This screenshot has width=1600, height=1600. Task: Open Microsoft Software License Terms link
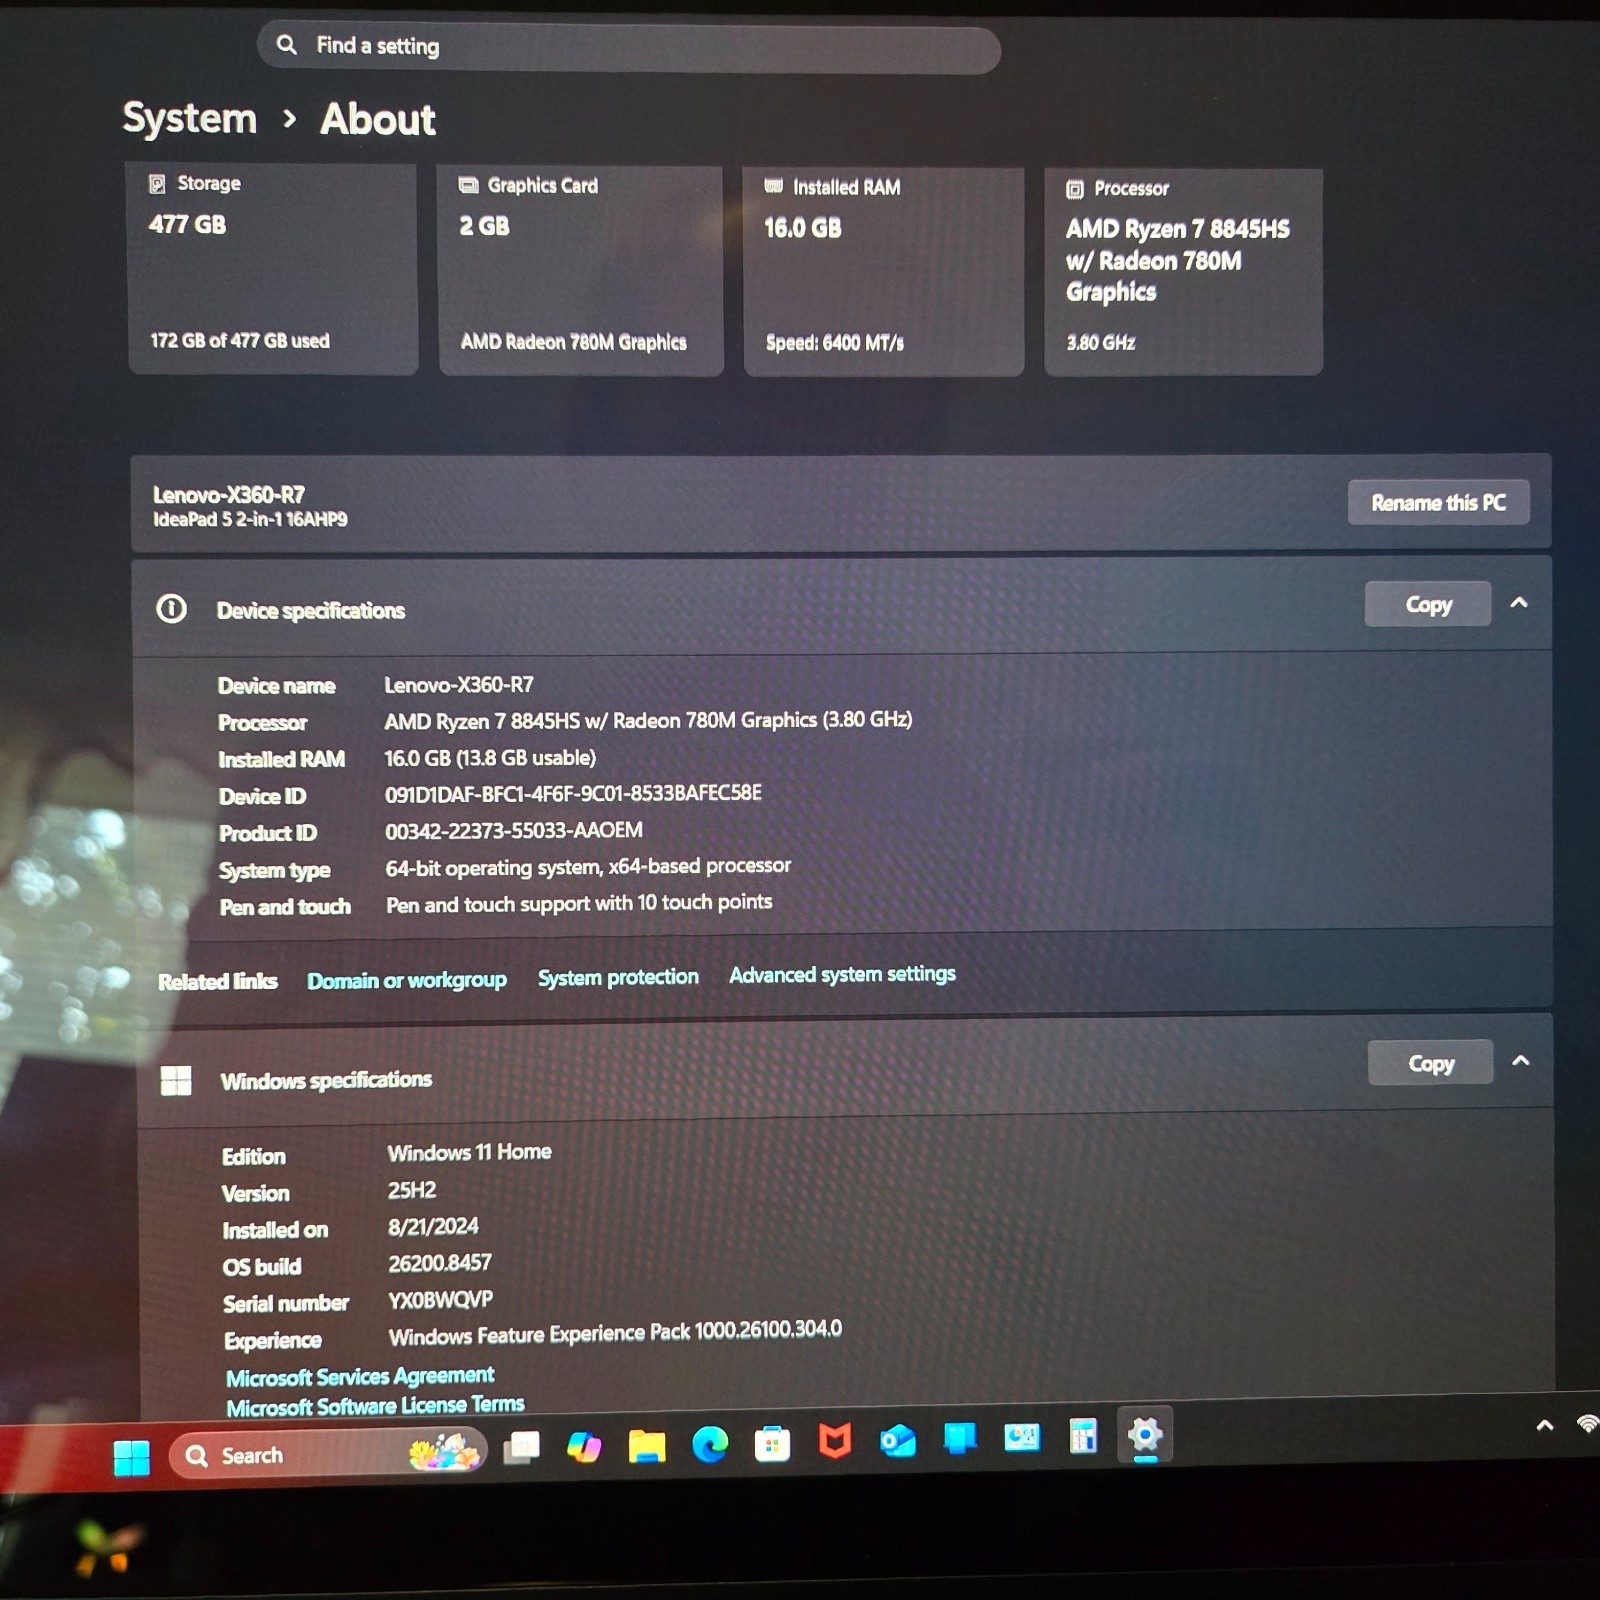tap(375, 1406)
